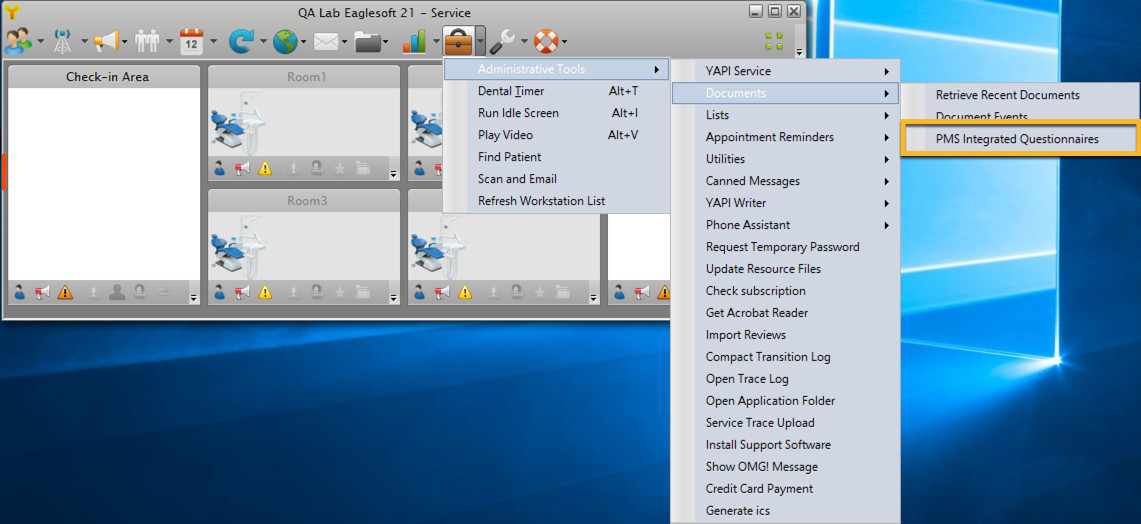This screenshot has width=1141, height=524.
Task: Click the megaphone announcement toolbar icon
Action: [106, 41]
